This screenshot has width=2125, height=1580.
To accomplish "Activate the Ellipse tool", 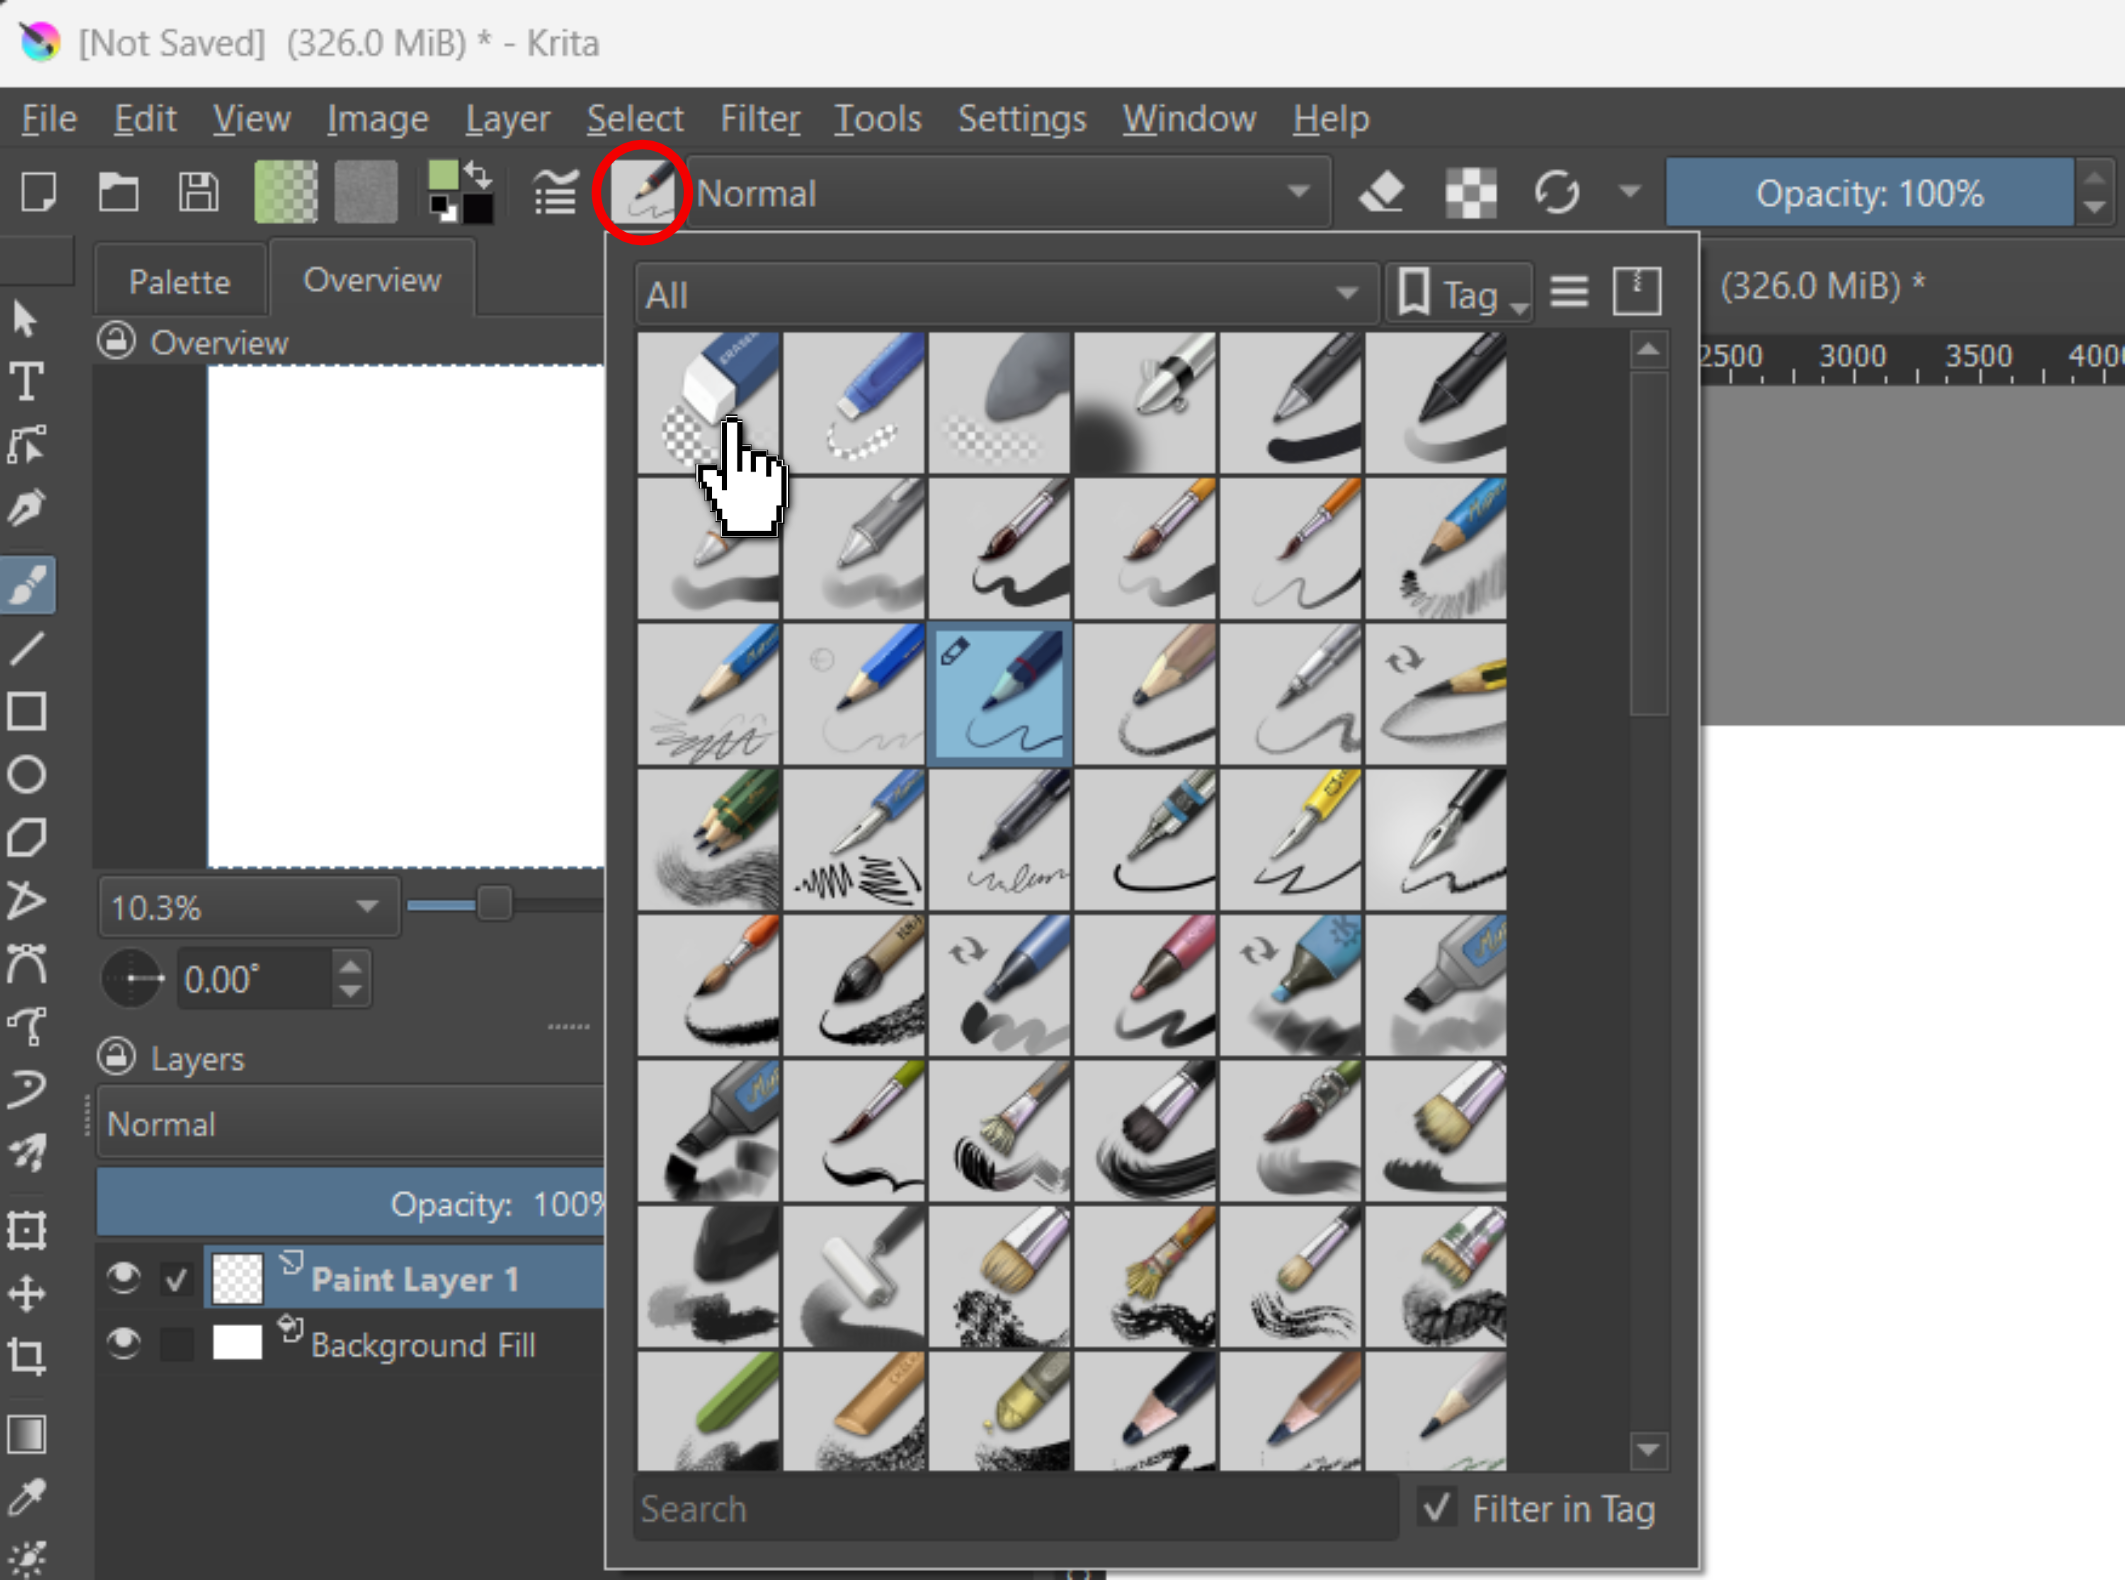I will (x=29, y=775).
